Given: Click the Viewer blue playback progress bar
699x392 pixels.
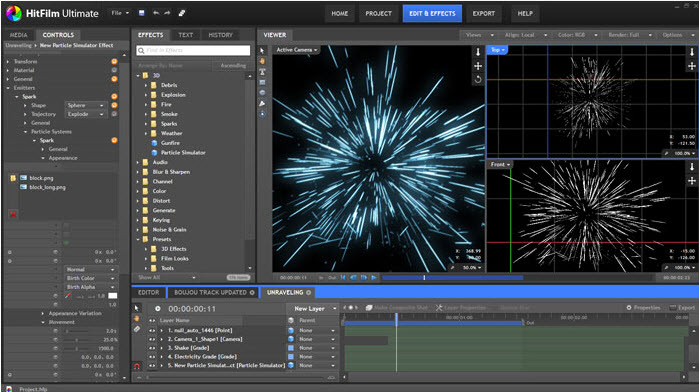Looking at the screenshot, I should (x=452, y=277).
